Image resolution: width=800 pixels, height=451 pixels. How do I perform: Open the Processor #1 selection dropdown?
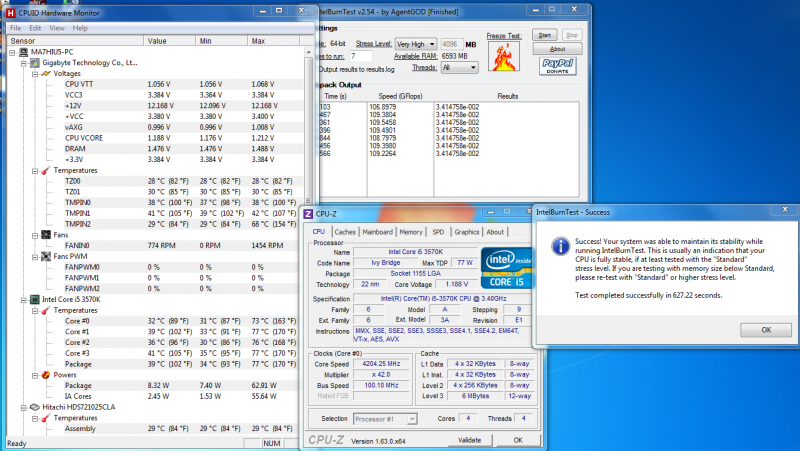coord(385,419)
